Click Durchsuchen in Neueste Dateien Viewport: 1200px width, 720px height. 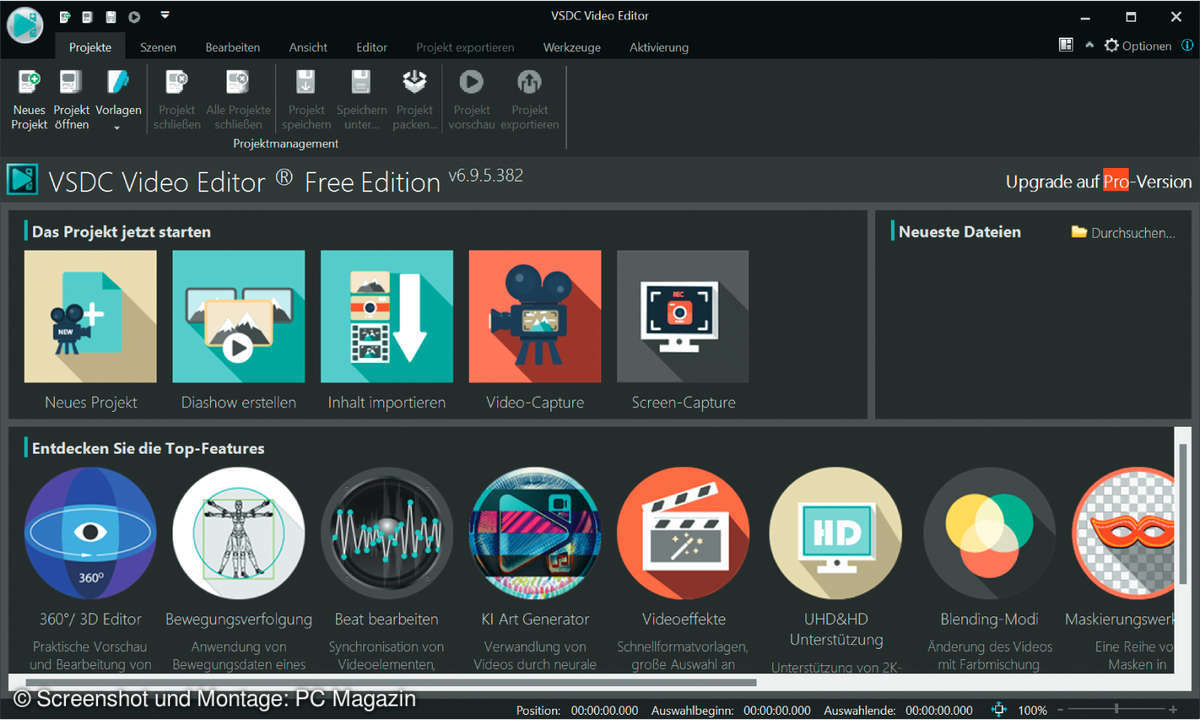coord(1122,232)
